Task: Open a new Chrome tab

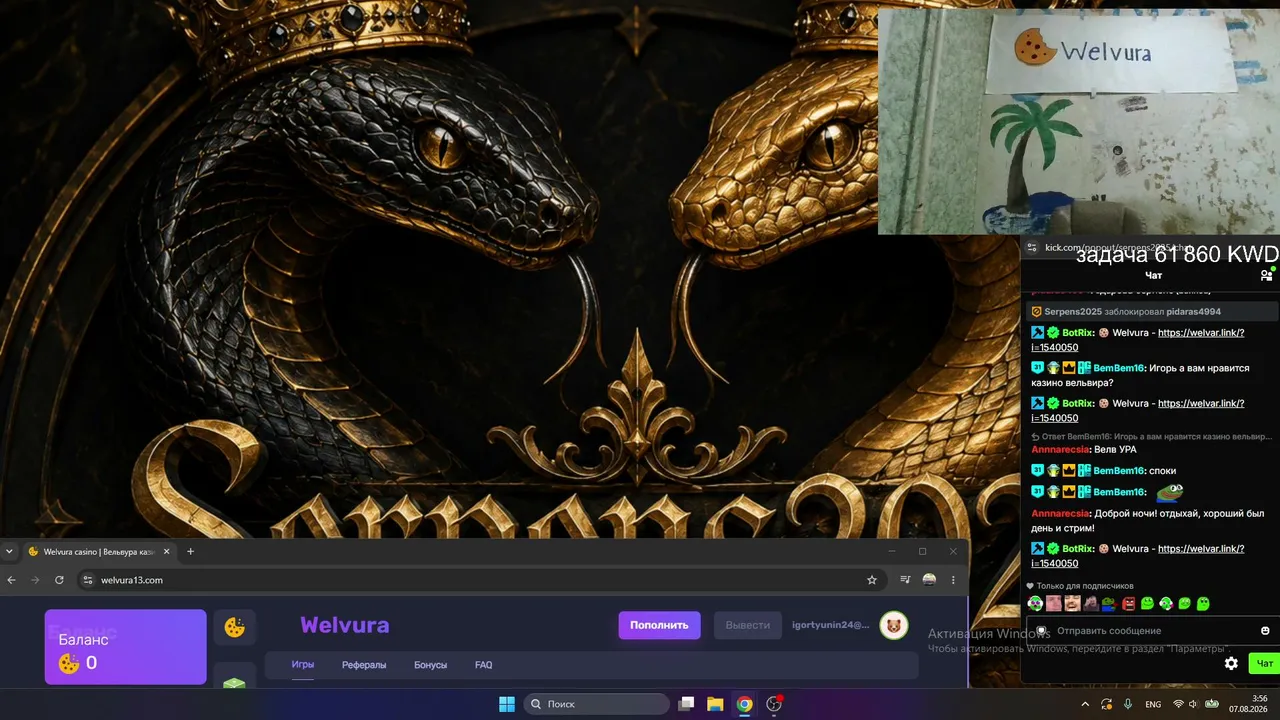Action: (190, 551)
